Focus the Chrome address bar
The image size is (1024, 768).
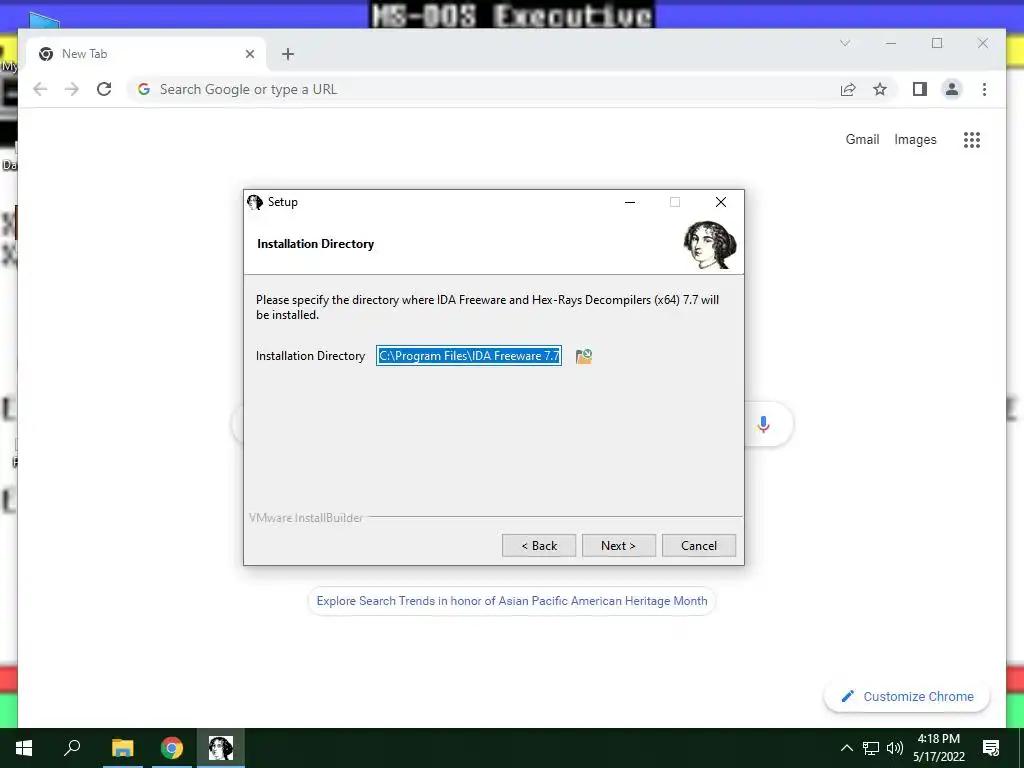[483, 89]
